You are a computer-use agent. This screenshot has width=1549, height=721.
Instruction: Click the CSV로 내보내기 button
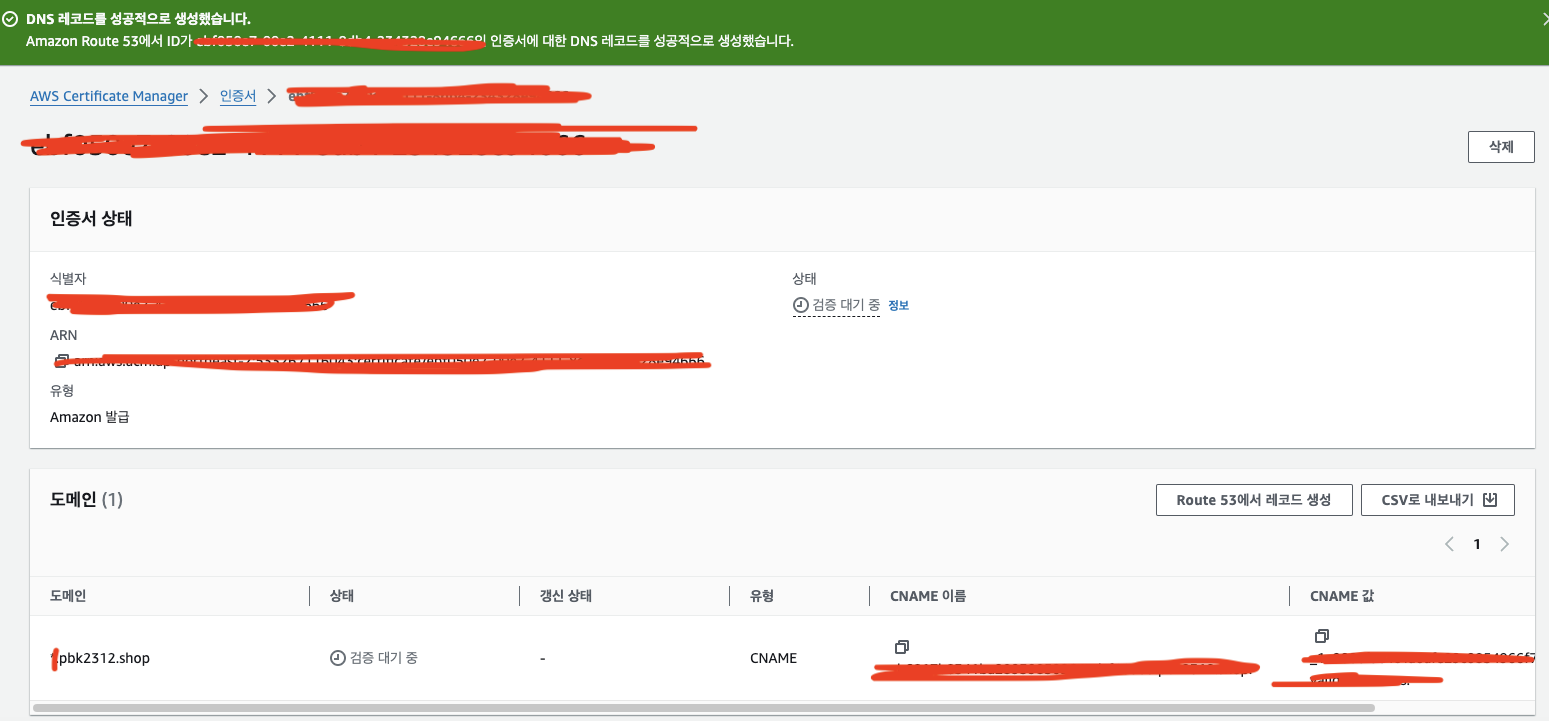[1438, 500]
